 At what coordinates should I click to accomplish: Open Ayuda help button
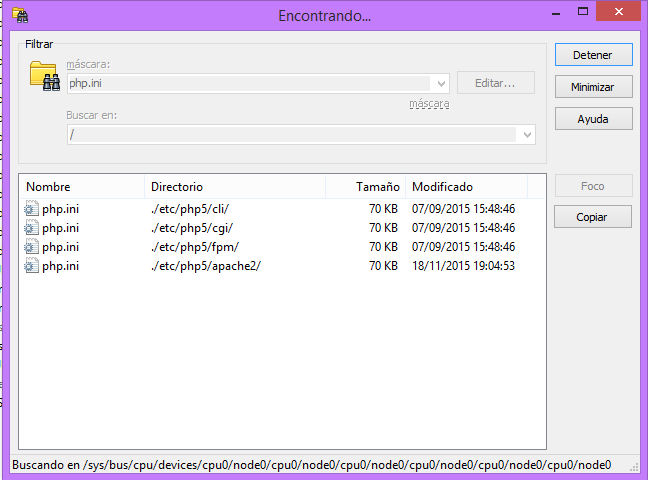[593, 119]
